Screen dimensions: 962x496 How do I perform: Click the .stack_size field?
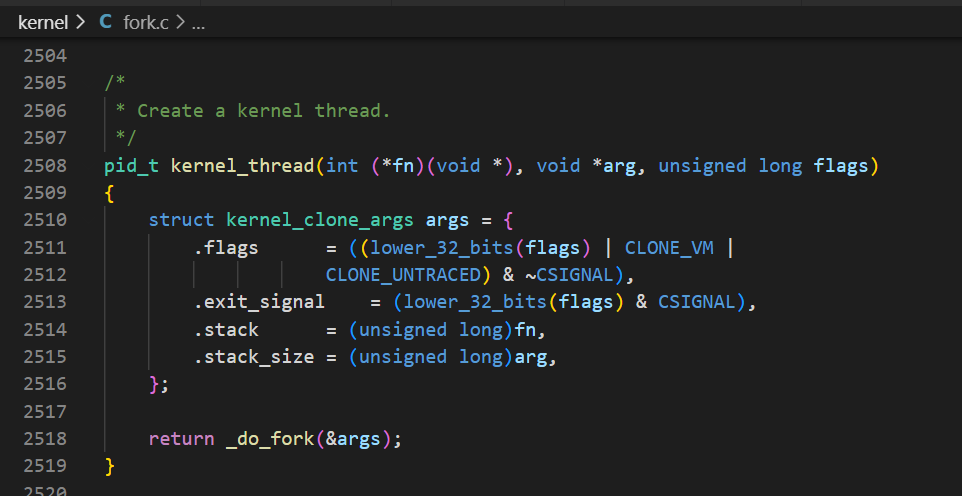[253, 357]
